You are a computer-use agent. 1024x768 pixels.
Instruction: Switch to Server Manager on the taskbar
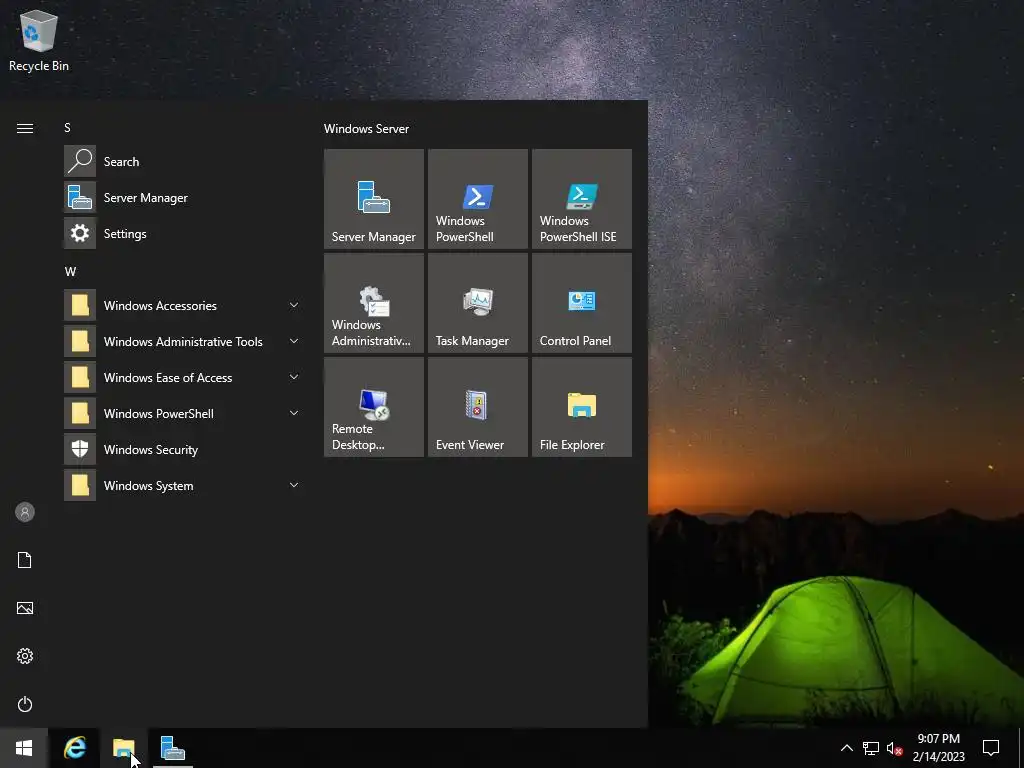tap(172, 748)
